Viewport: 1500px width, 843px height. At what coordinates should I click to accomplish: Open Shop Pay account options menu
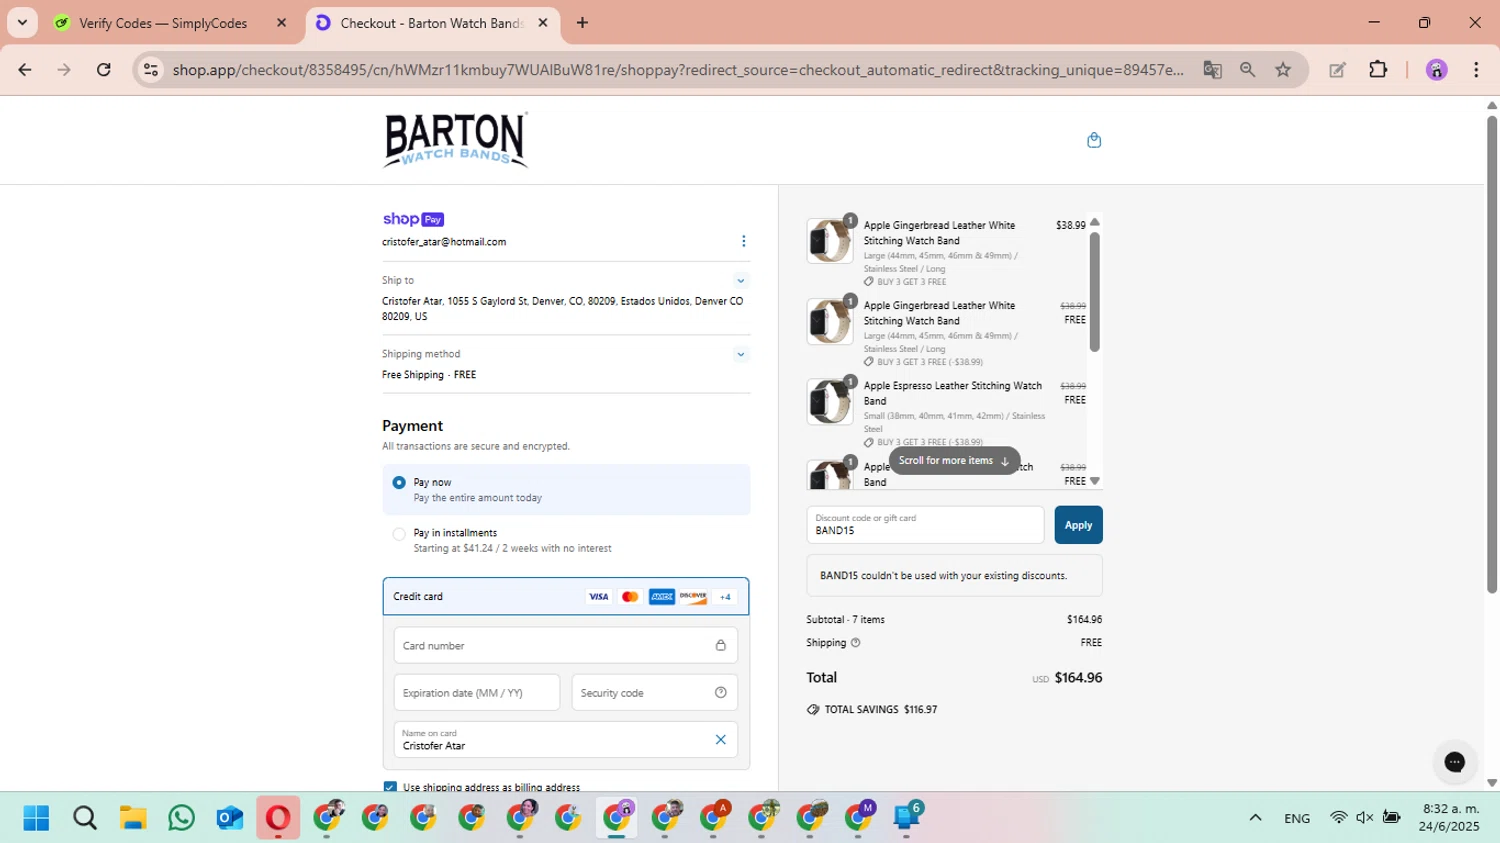(743, 241)
